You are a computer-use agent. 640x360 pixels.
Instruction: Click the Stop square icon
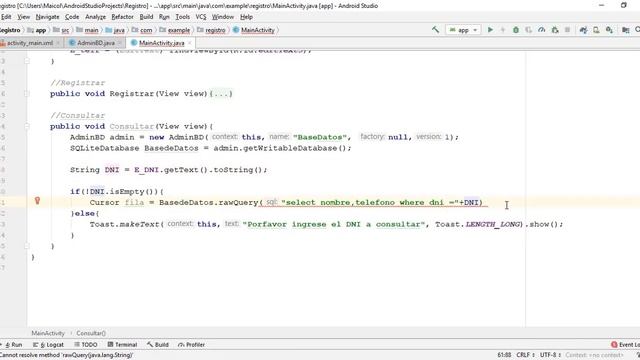click(567, 30)
